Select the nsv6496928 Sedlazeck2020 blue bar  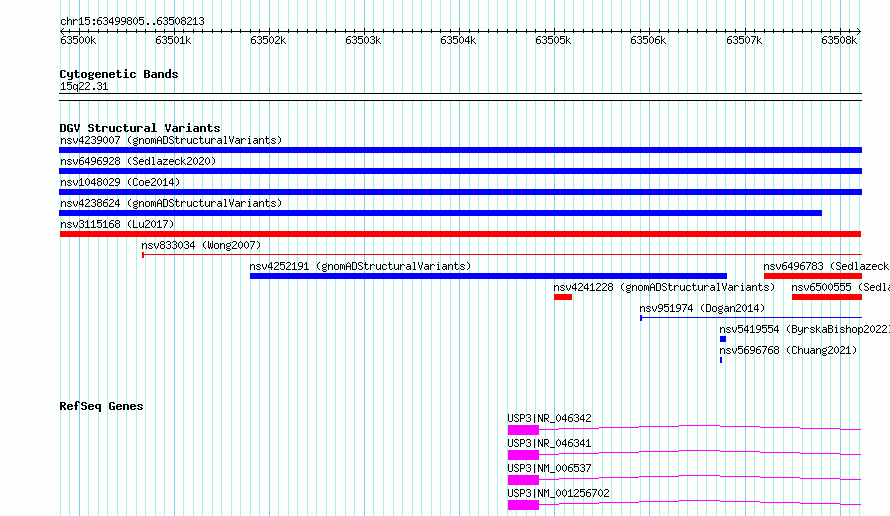pos(460,171)
